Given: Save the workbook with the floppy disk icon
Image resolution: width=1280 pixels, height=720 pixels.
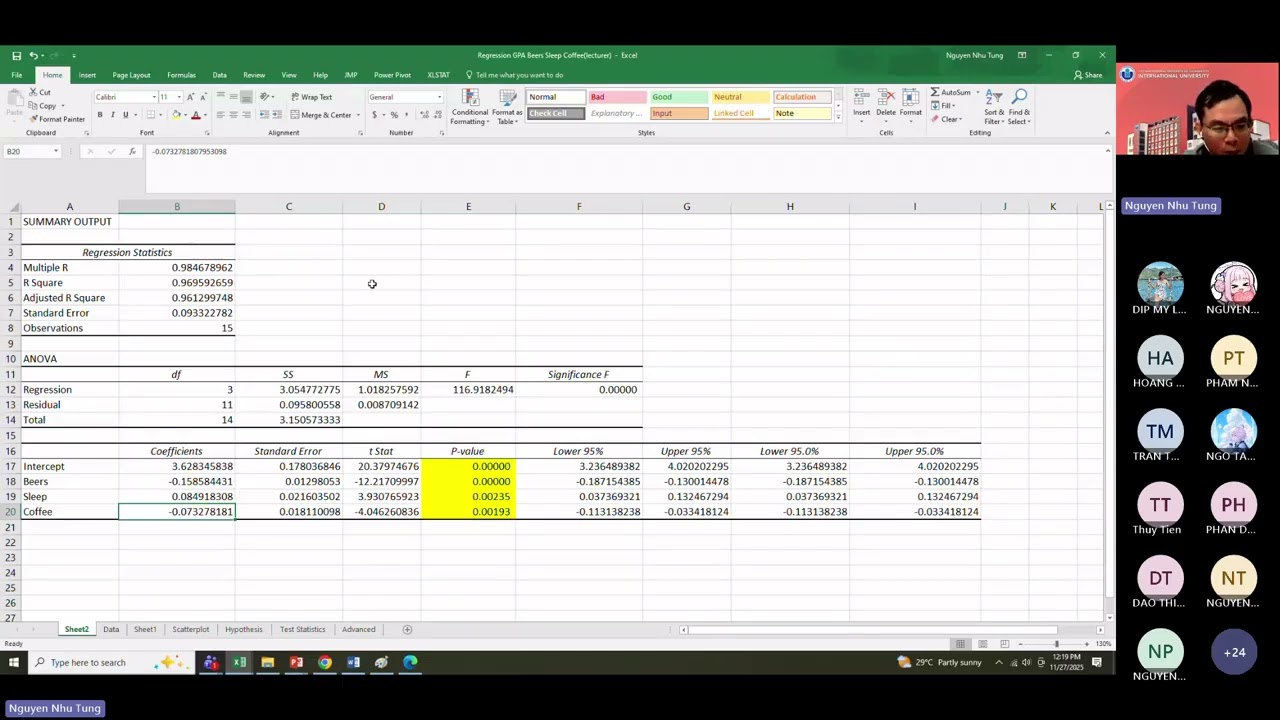Looking at the screenshot, I should click(16, 55).
